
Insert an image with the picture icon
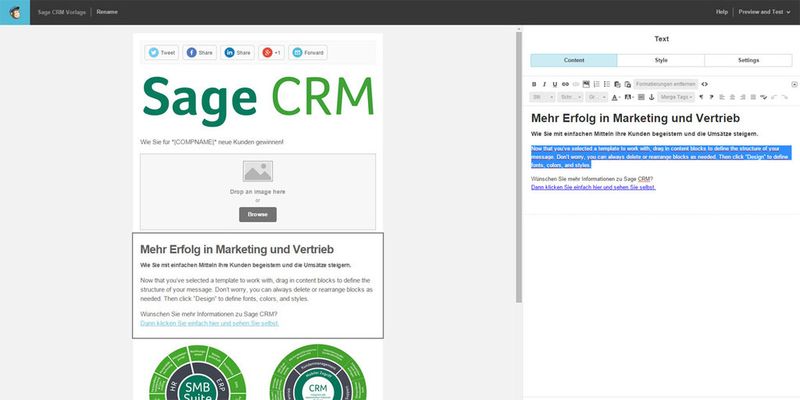coord(586,84)
